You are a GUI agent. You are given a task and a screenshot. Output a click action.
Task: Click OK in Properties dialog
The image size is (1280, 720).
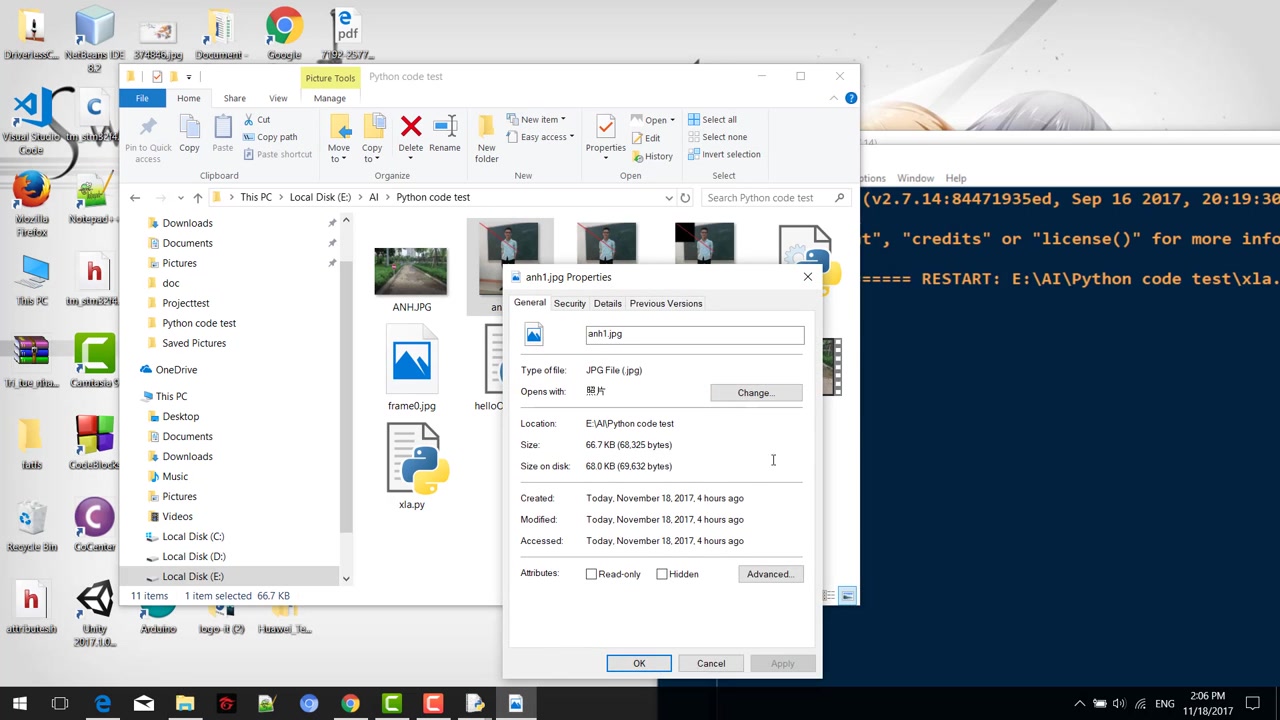[639, 663]
